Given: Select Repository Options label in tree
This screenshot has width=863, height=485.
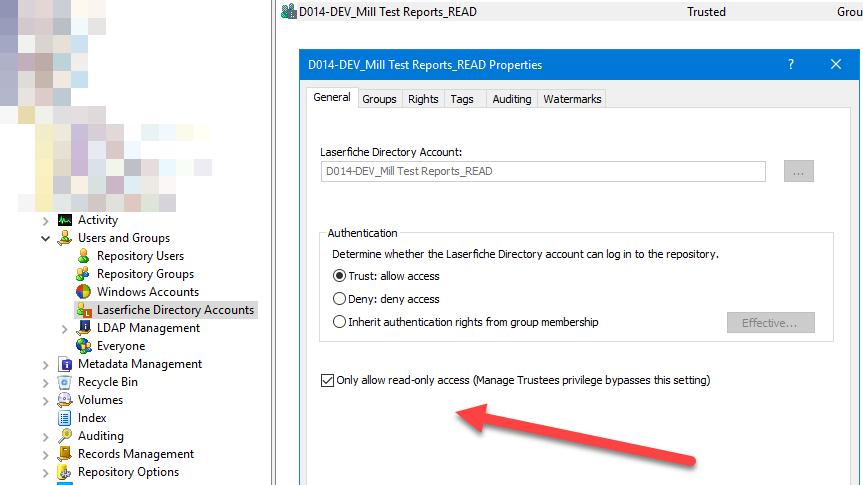Looking at the screenshot, I should click(x=128, y=472).
